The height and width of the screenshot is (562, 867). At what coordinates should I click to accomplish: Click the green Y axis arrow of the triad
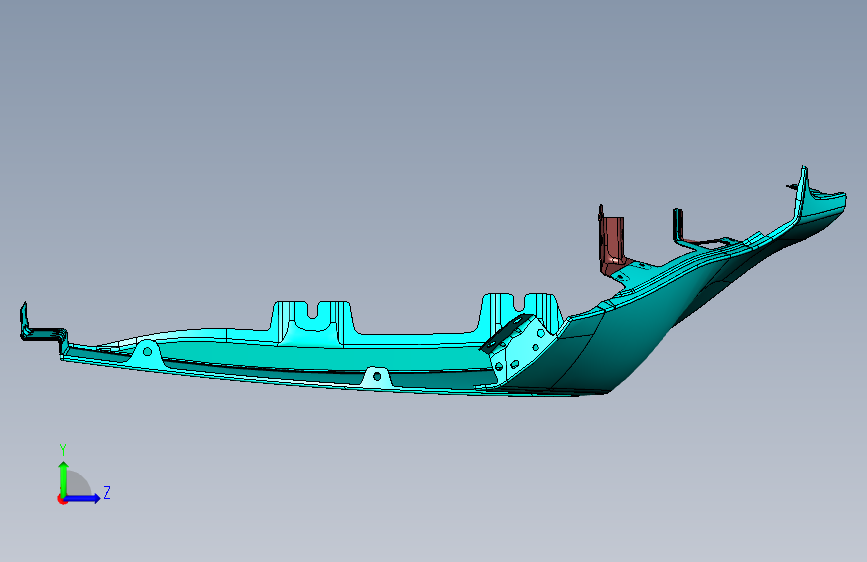pos(64,478)
